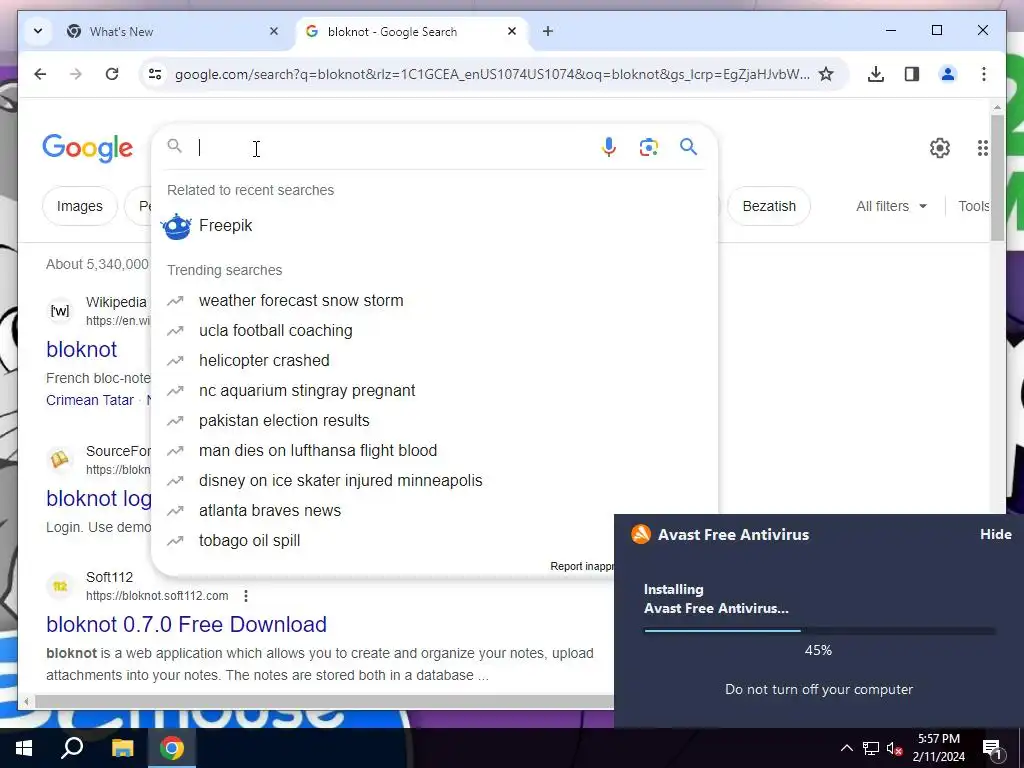Select suggestion weather forecast snow storm
Screen dimensions: 1024x768
pyautogui.click(x=434, y=300)
